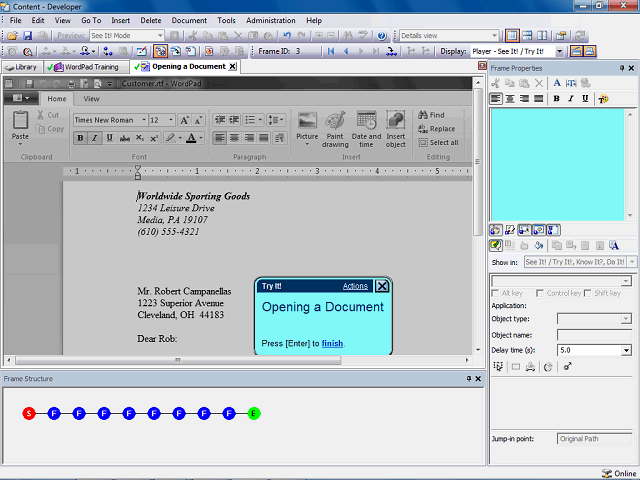Apply Italic in Frame Properties toolbar

pos(571,98)
